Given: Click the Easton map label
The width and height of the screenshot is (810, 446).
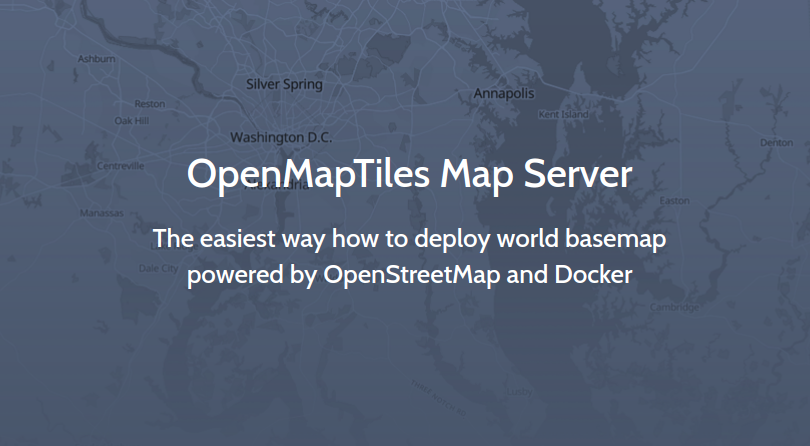Looking at the screenshot, I should click(674, 201).
